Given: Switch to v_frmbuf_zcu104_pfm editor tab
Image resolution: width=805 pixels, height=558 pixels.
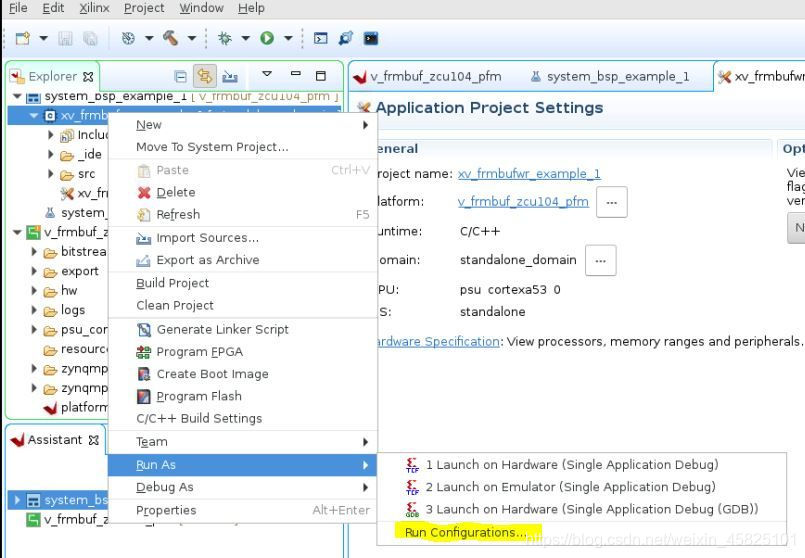Looking at the screenshot, I should (x=427, y=77).
